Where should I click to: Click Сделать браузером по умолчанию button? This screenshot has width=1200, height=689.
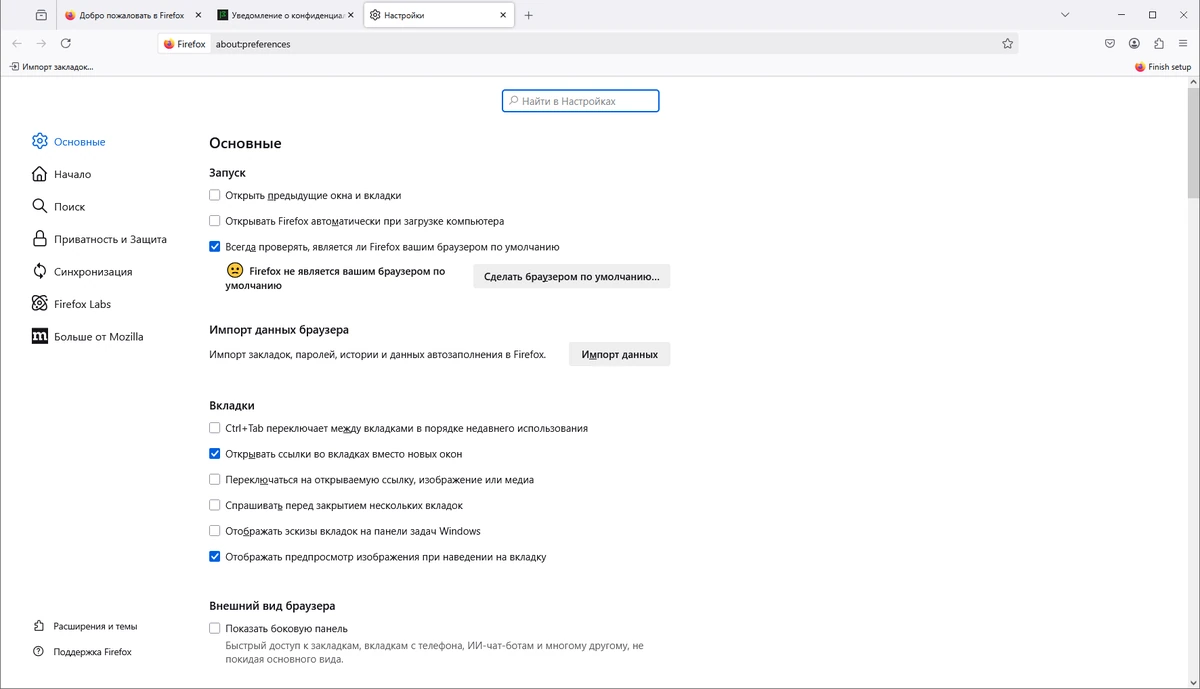[x=571, y=276]
